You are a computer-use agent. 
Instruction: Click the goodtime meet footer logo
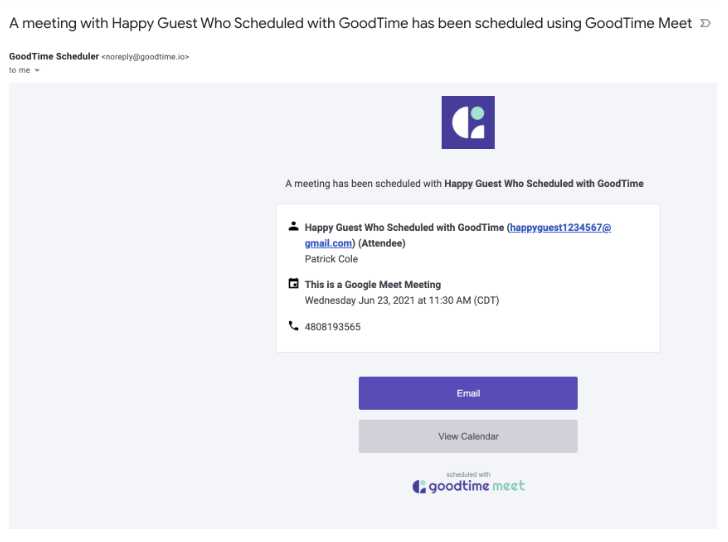click(468, 486)
